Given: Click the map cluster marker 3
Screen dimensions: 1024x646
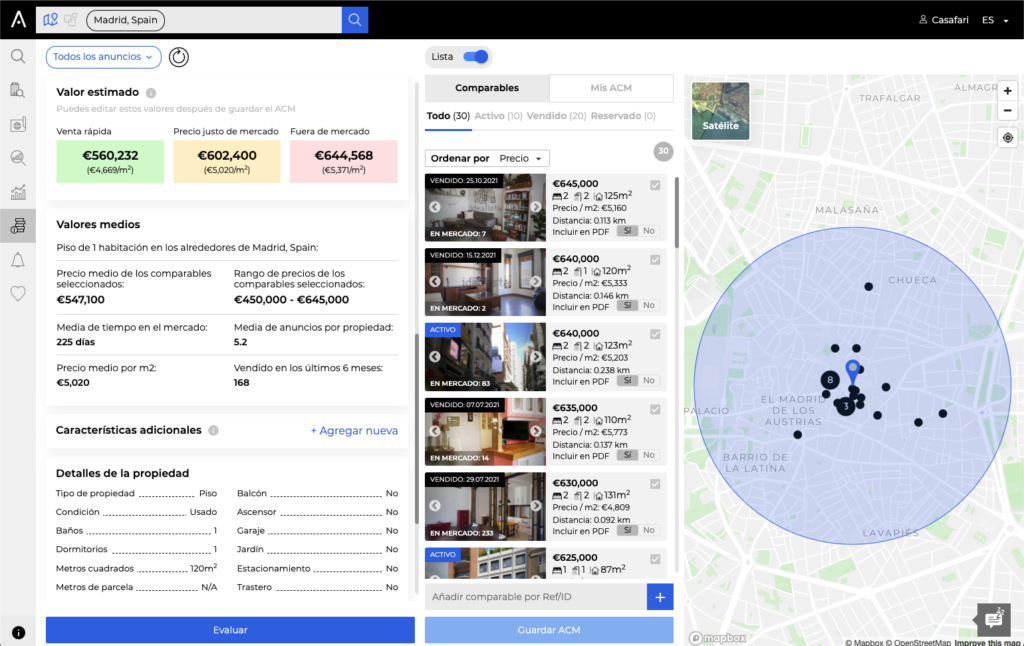Looking at the screenshot, I should (846, 406).
